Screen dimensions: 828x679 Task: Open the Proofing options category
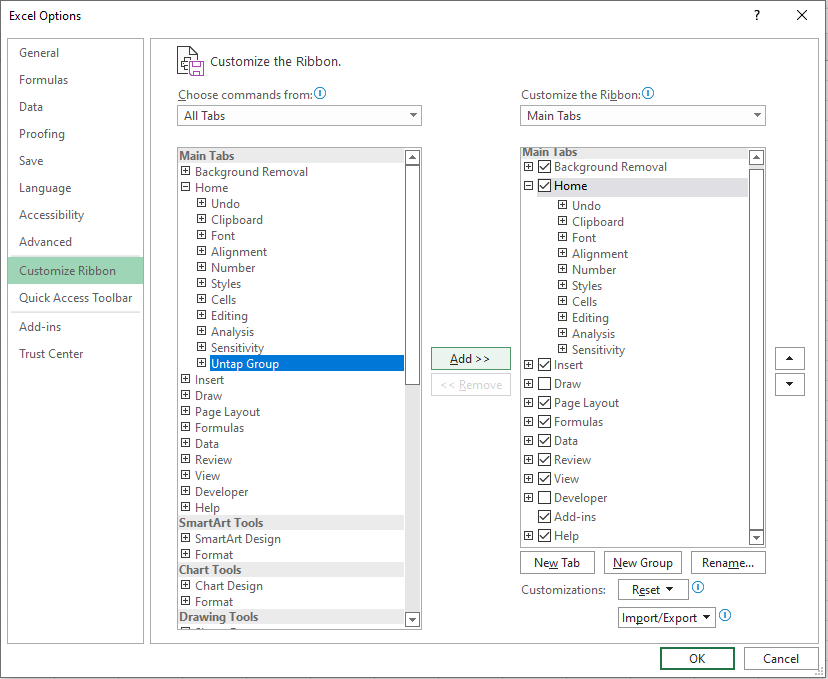(x=76, y=134)
